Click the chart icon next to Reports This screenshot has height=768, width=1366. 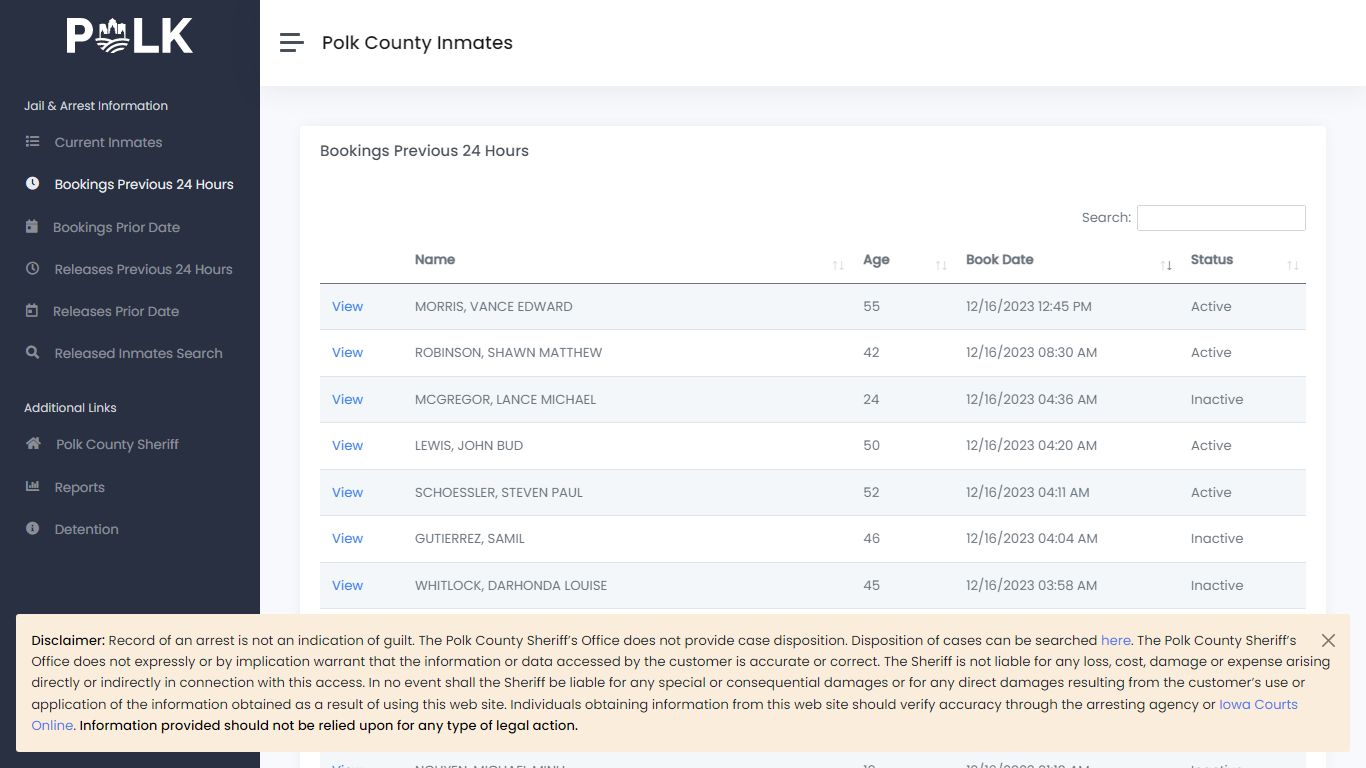[x=33, y=487]
